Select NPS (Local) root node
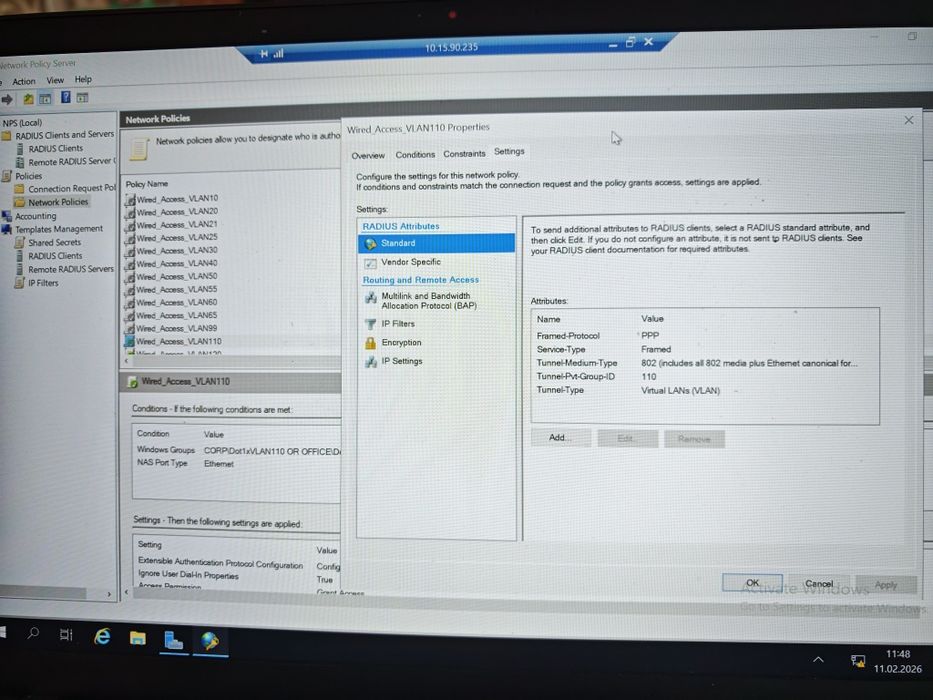Image resolution: width=933 pixels, height=700 pixels. (x=22, y=123)
